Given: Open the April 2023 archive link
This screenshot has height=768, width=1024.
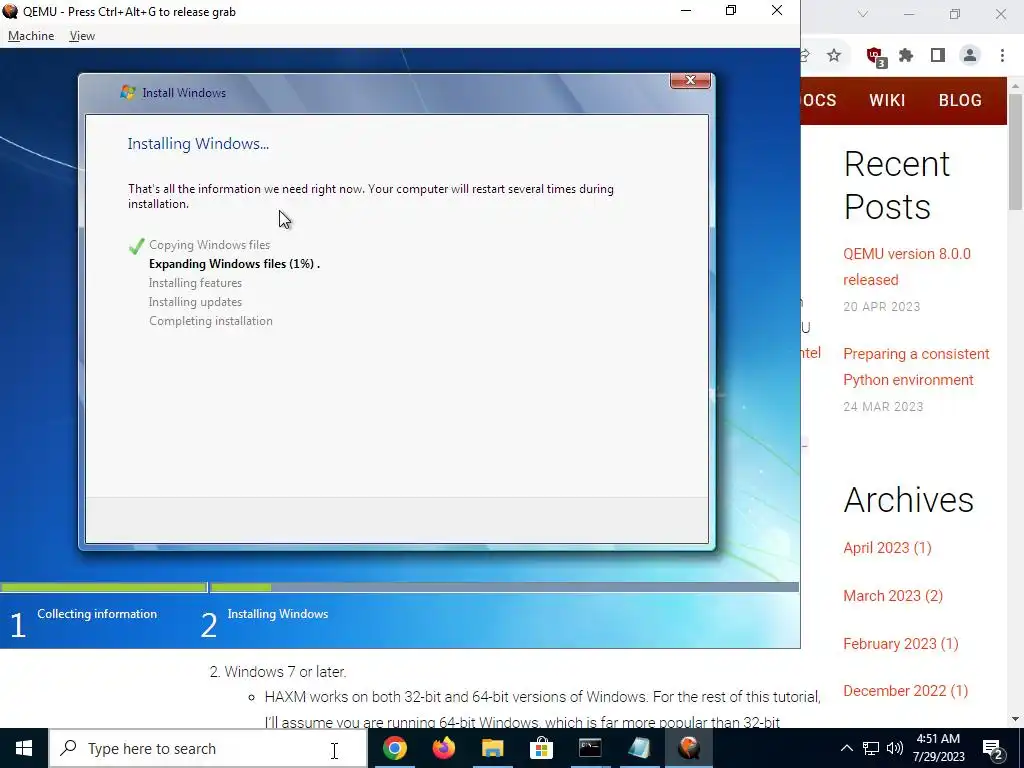Looking at the screenshot, I should 887,548.
